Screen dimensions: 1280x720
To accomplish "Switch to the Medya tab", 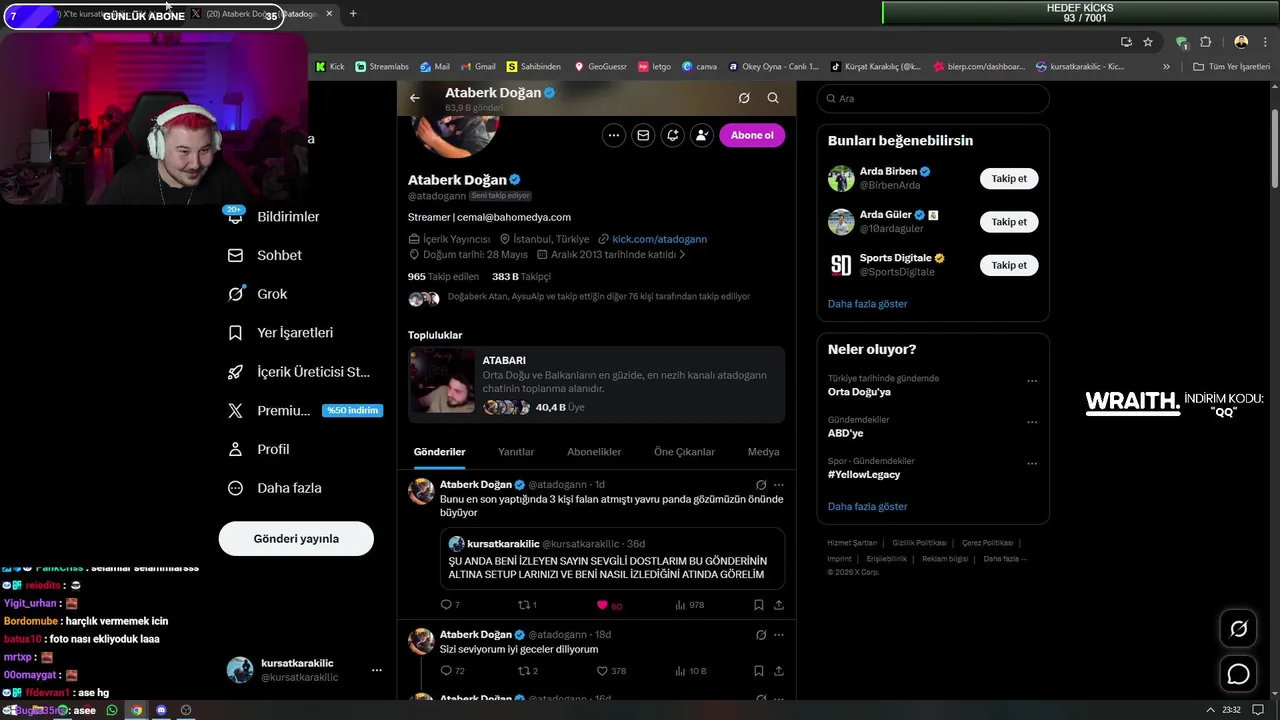I will [763, 452].
